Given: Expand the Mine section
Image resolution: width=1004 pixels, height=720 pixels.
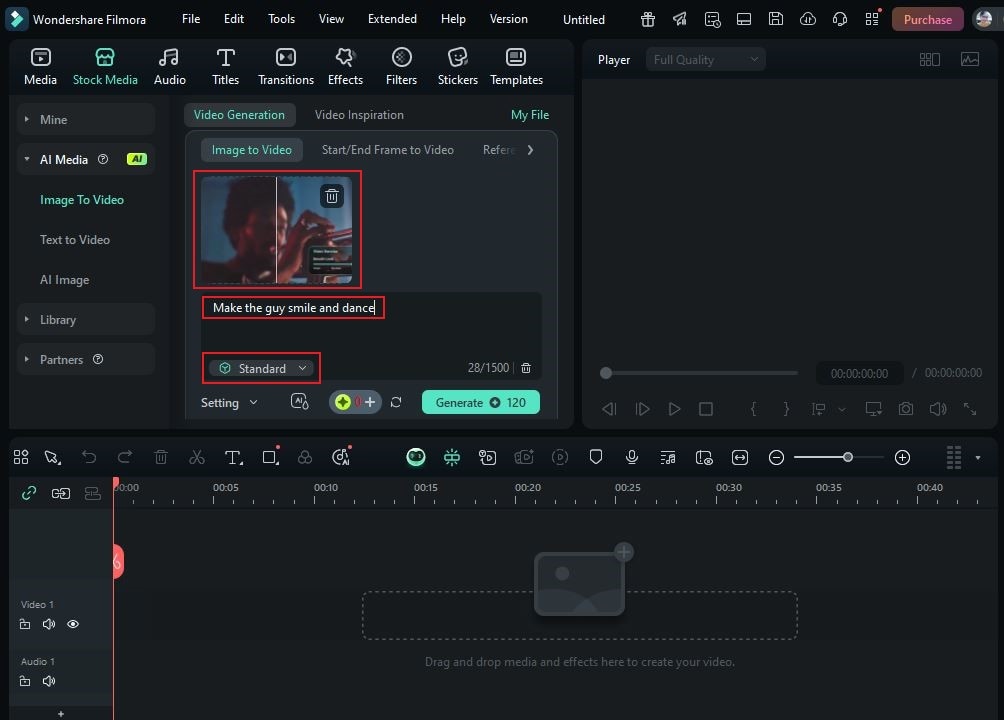Looking at the screenshot, I should coord(86,119).
